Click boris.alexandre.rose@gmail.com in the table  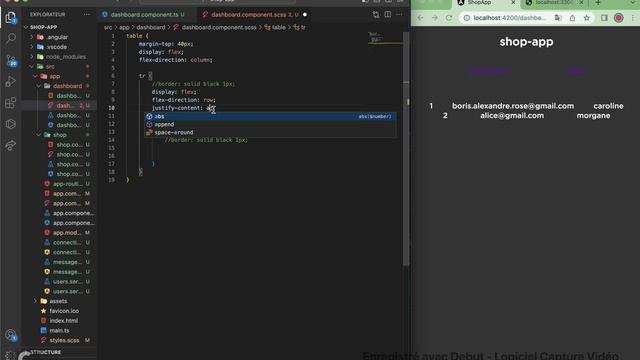513,106
